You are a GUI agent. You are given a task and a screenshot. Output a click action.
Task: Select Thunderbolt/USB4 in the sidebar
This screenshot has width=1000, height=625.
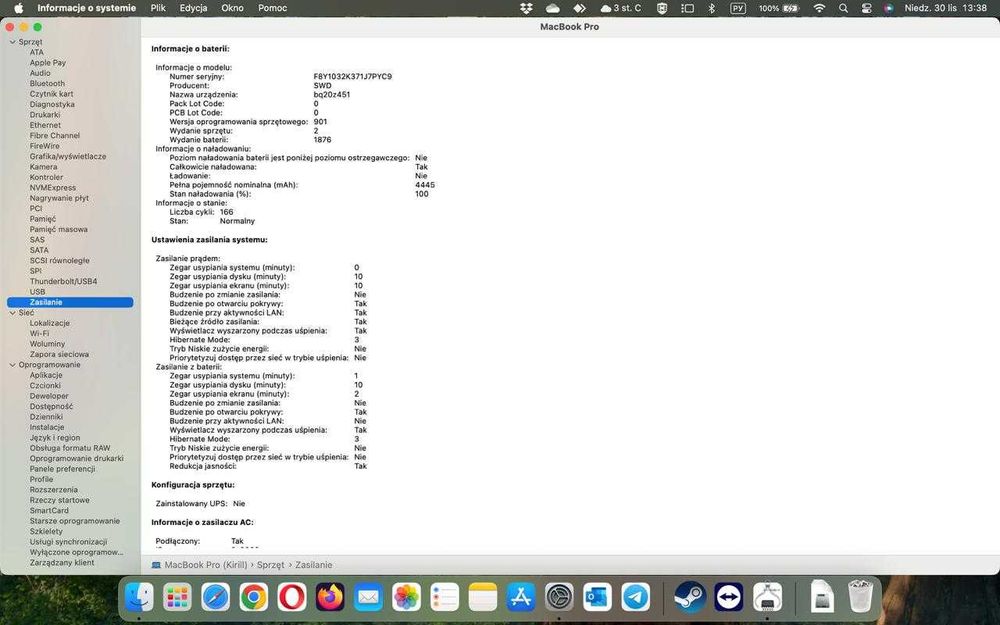click(63, 281)
